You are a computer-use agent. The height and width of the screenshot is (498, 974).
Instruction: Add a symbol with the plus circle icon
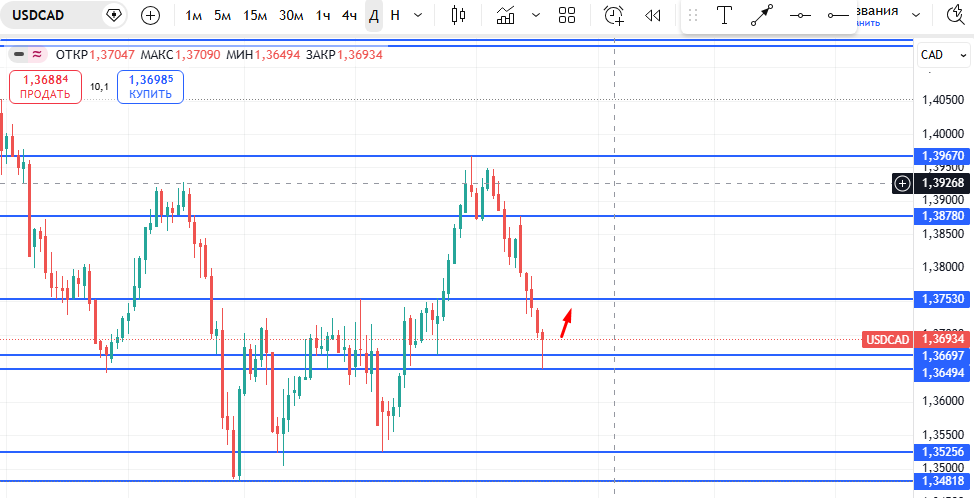(x=150, y=16)
